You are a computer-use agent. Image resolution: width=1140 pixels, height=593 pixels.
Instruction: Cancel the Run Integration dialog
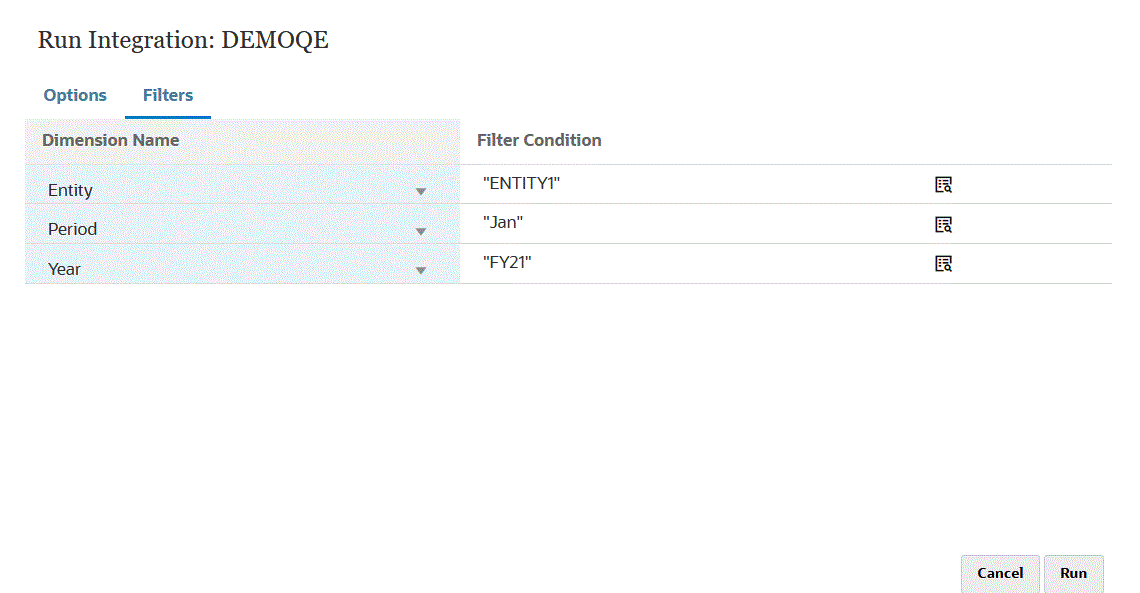pos(999,573)
